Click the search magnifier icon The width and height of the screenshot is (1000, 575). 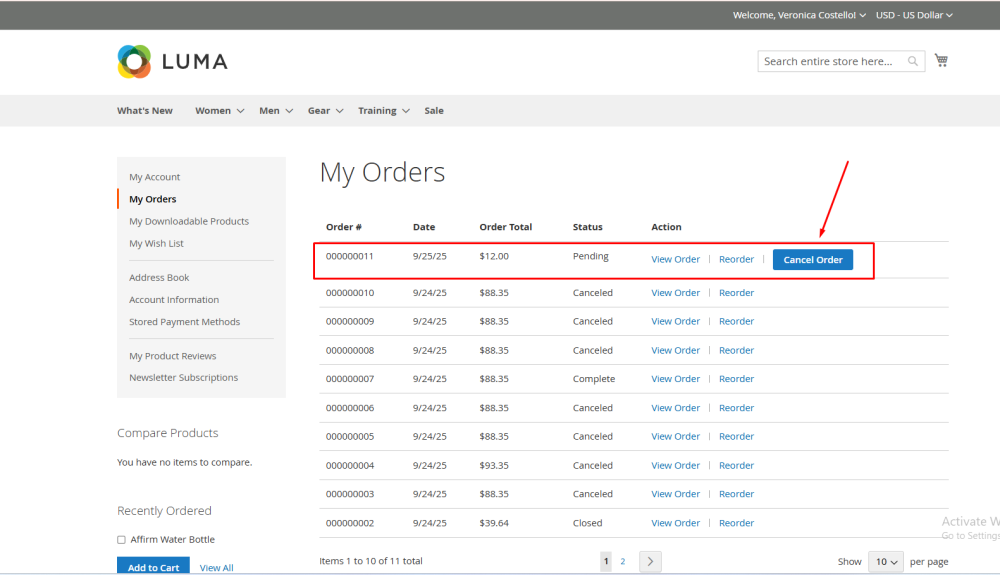coord(913,61)
